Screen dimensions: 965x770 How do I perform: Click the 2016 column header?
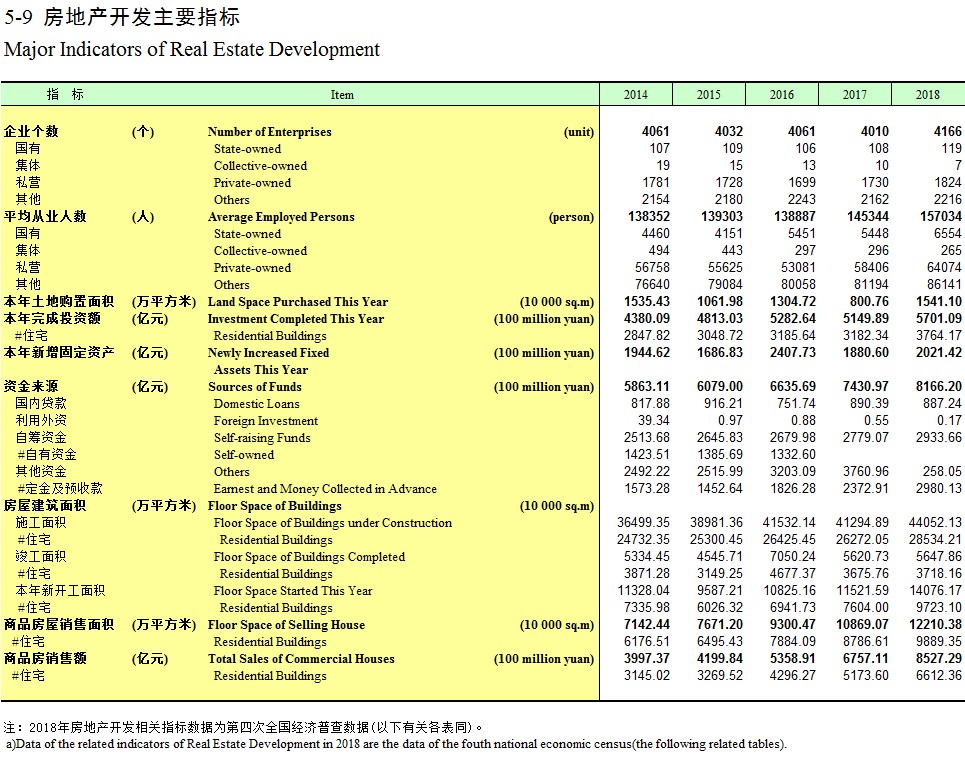(x=782, y=95)
